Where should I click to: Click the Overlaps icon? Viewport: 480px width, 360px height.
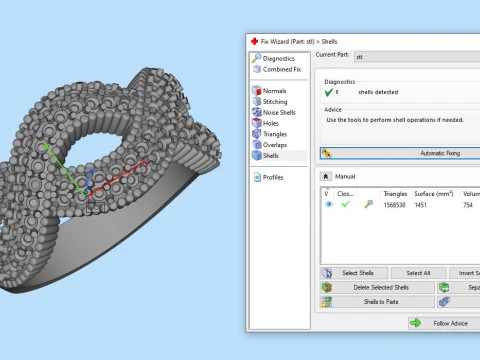[257, 145]
